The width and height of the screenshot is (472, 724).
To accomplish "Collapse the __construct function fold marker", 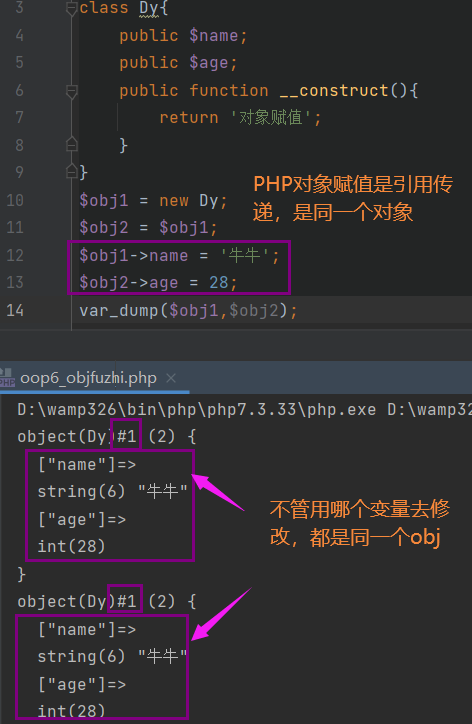I will [72, 91].
